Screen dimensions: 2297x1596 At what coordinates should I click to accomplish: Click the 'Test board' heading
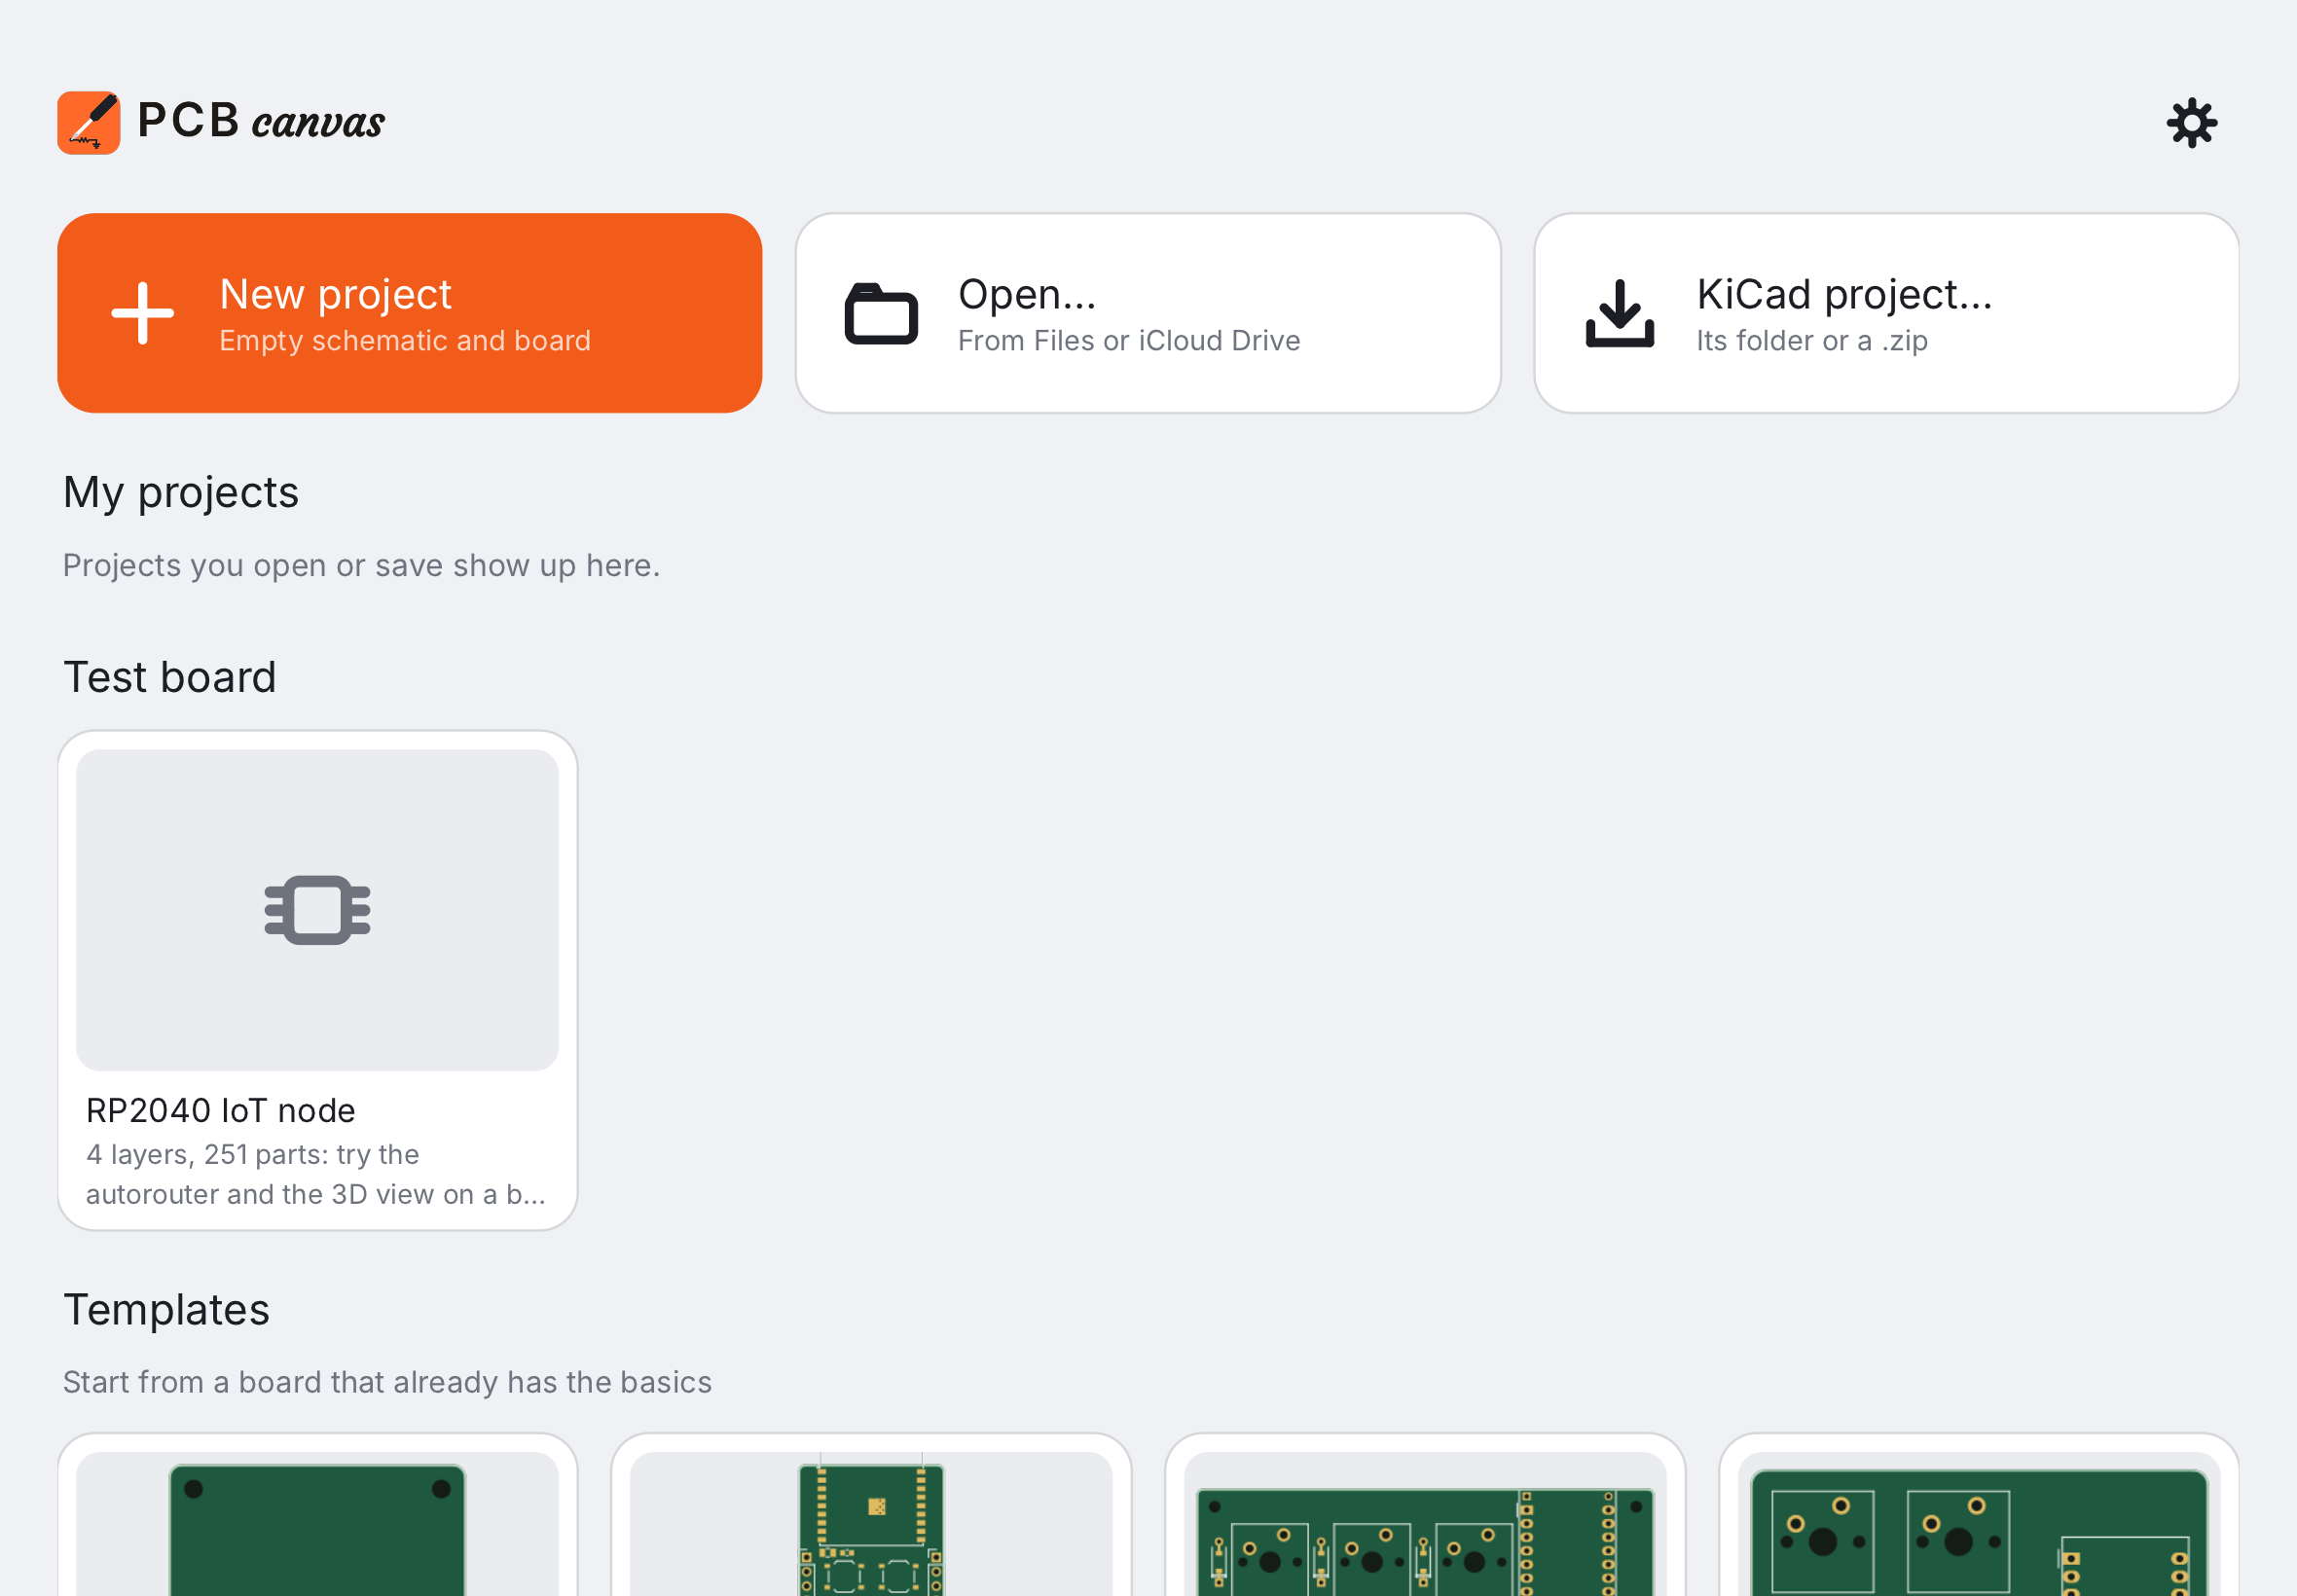[x=170, y=677]
